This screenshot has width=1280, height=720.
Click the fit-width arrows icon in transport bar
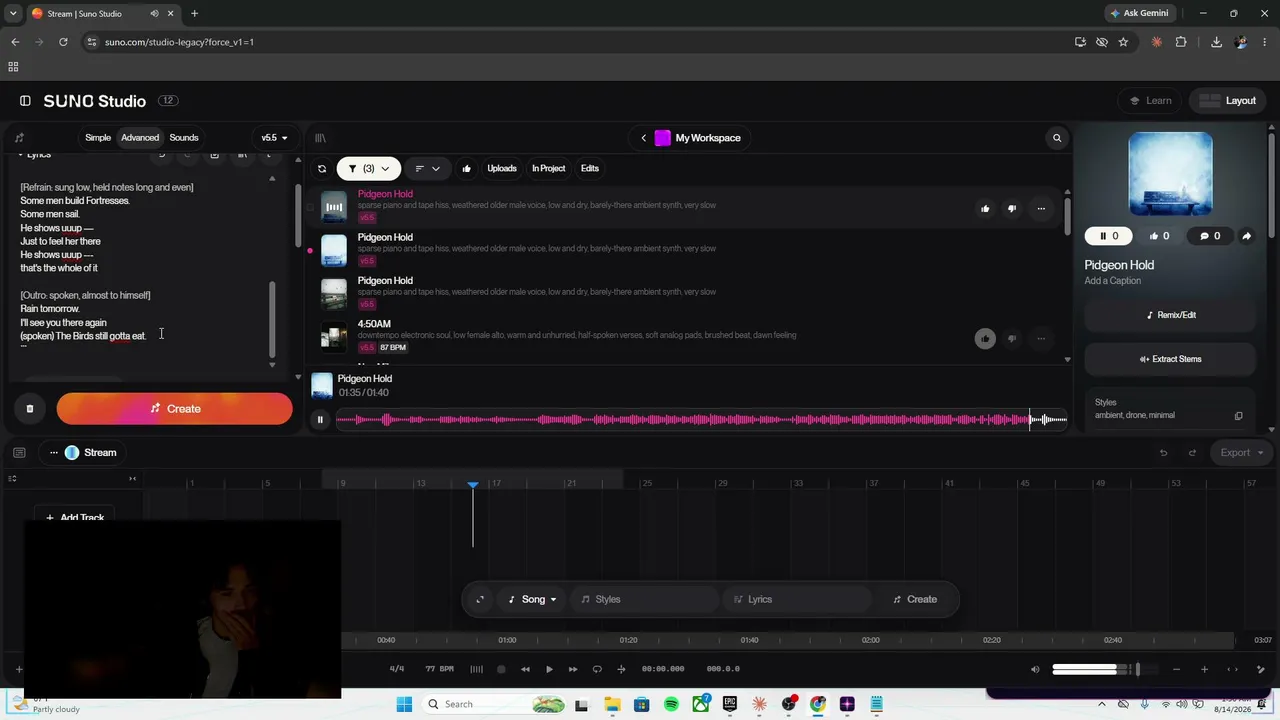(x=1232, y=669)
